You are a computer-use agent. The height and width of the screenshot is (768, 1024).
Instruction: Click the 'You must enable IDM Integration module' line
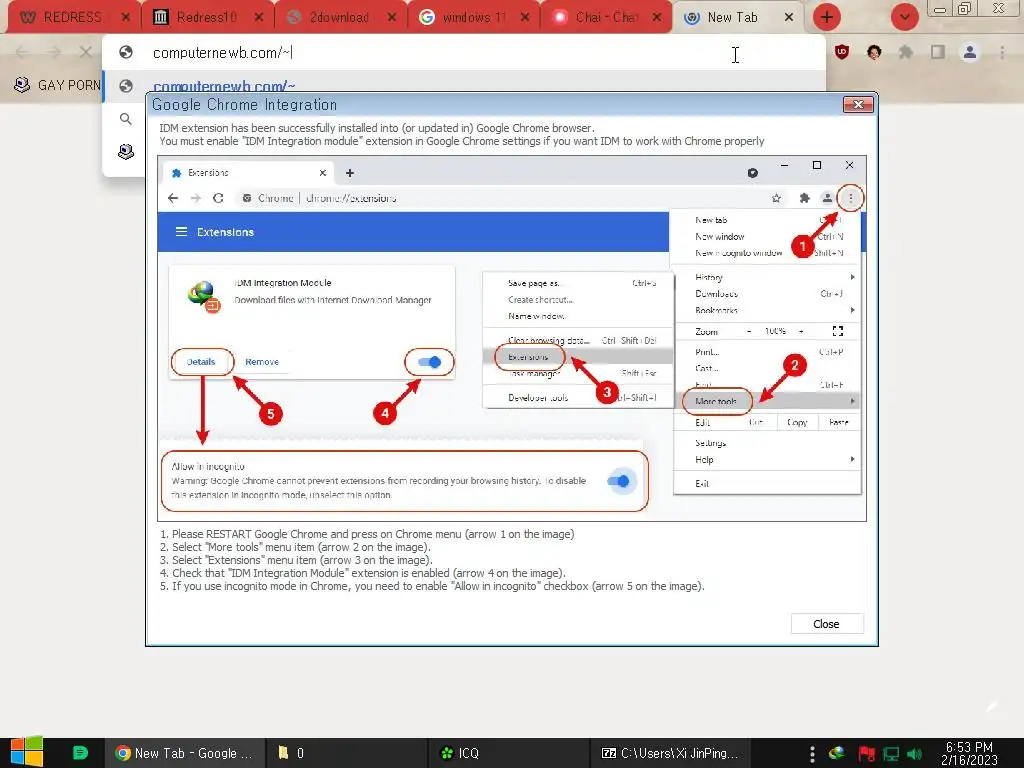[x=462, y=141]
